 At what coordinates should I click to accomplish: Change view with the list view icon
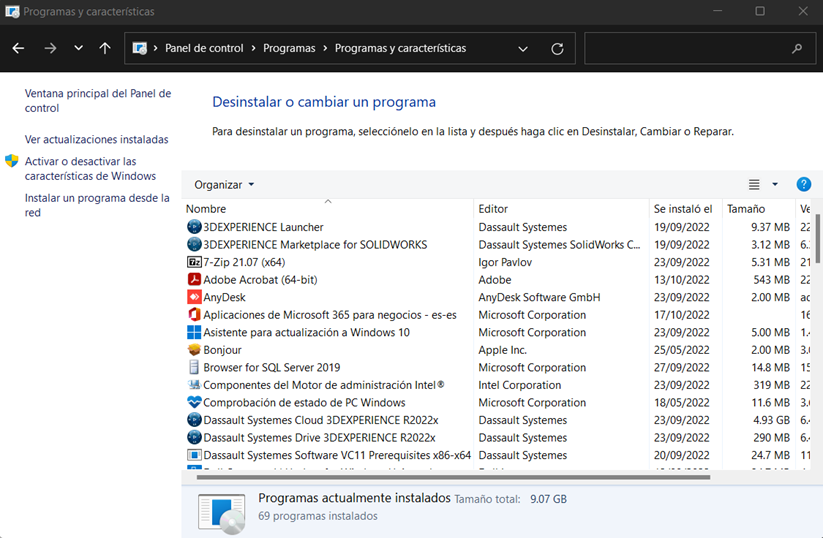point(754,184)
